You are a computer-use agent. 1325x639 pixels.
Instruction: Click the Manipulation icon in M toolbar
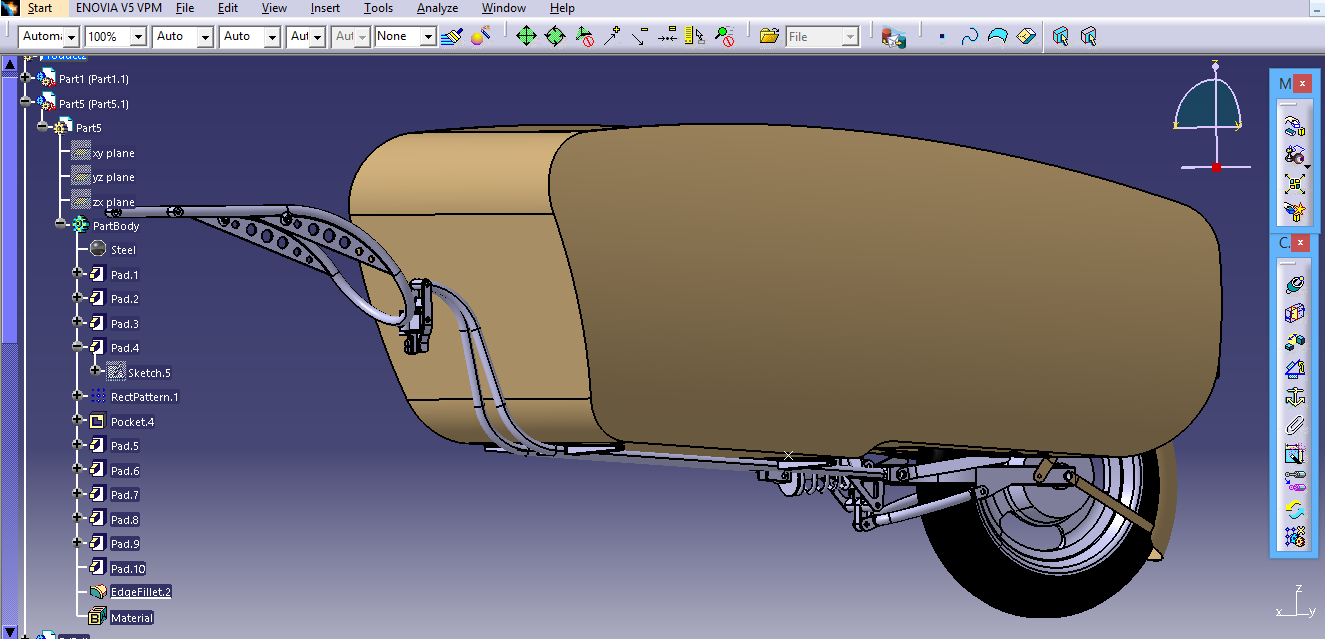click(x=1295, y=126)
